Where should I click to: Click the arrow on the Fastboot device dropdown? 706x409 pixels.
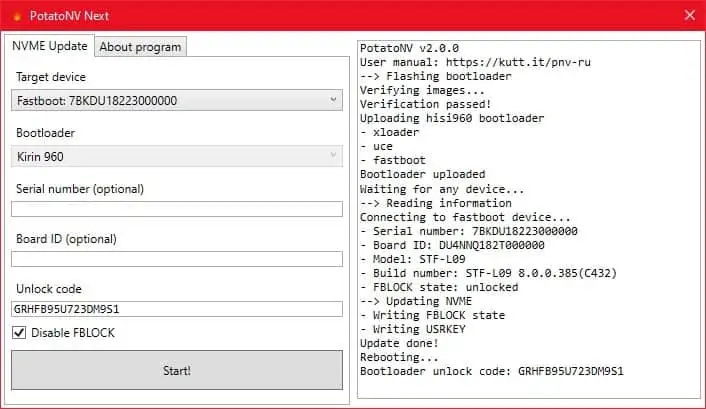[x=333, y=100]
